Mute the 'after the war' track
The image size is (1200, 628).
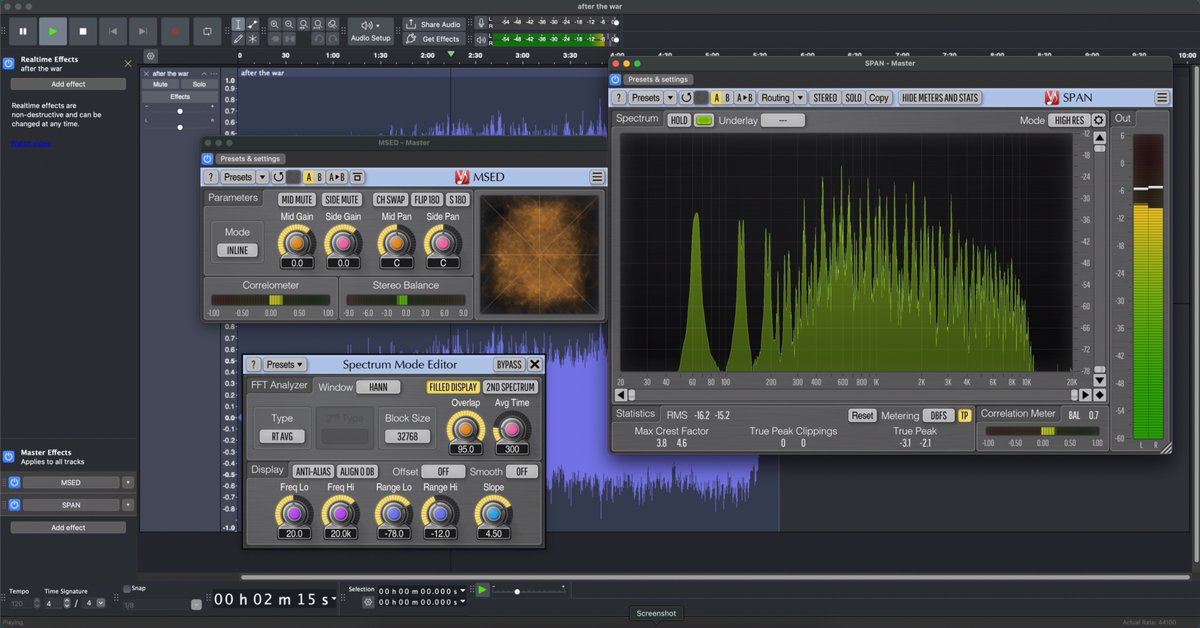[161, 84]
